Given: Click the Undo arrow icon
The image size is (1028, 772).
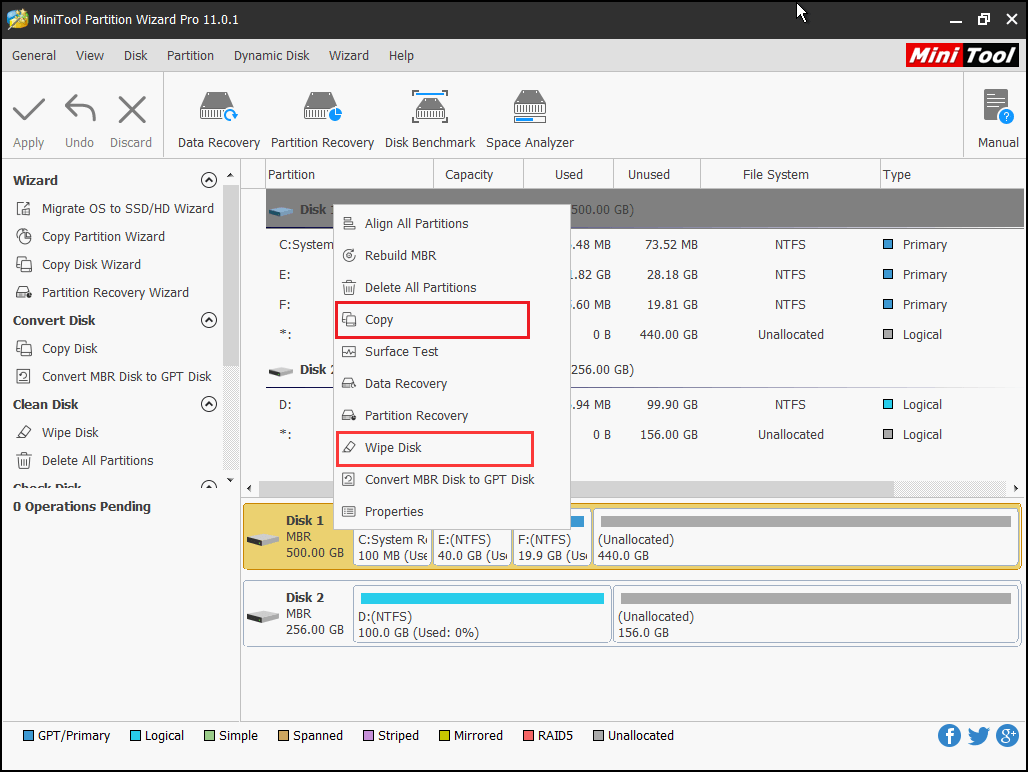Looking at the screenshot, I should [x=80, y=109].
